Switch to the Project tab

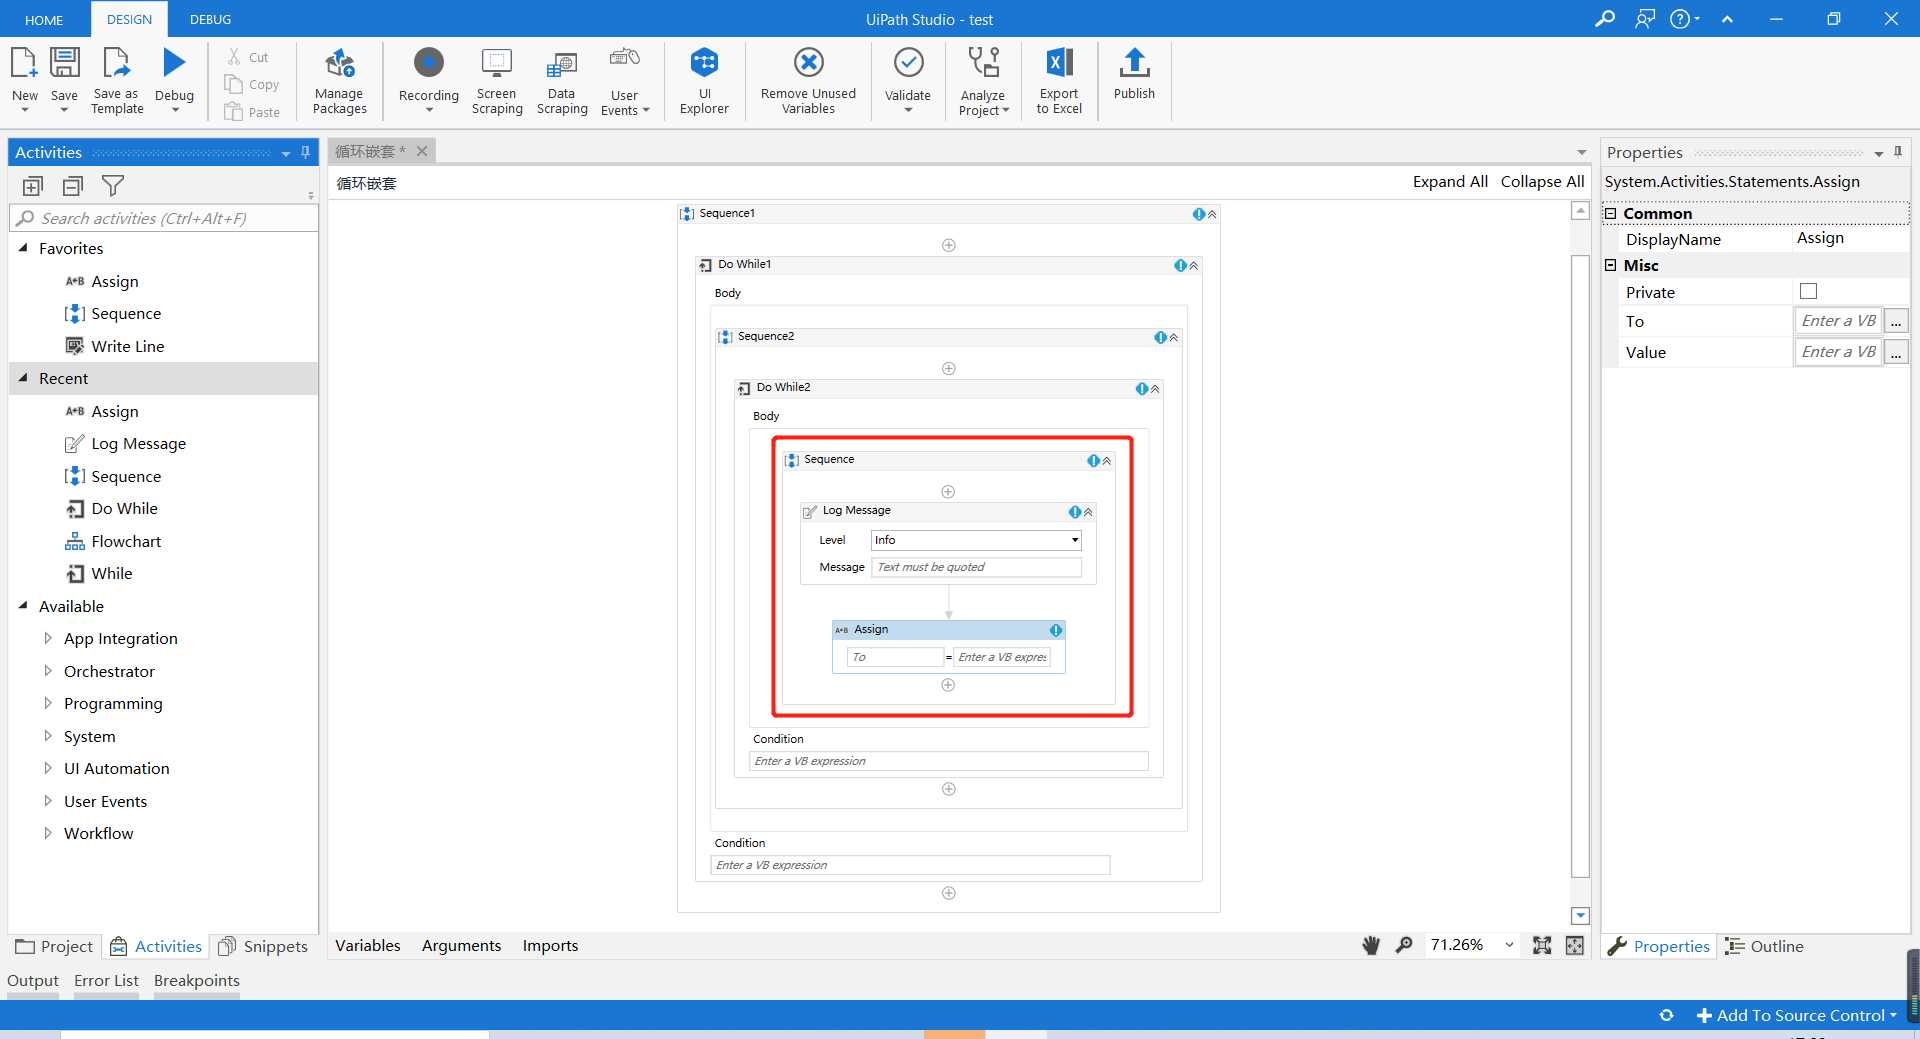55,946
